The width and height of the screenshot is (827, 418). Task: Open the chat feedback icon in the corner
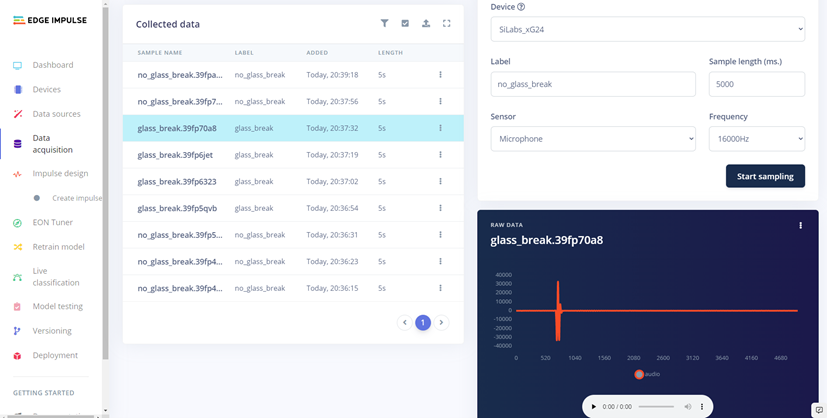[x=818, y=410]
